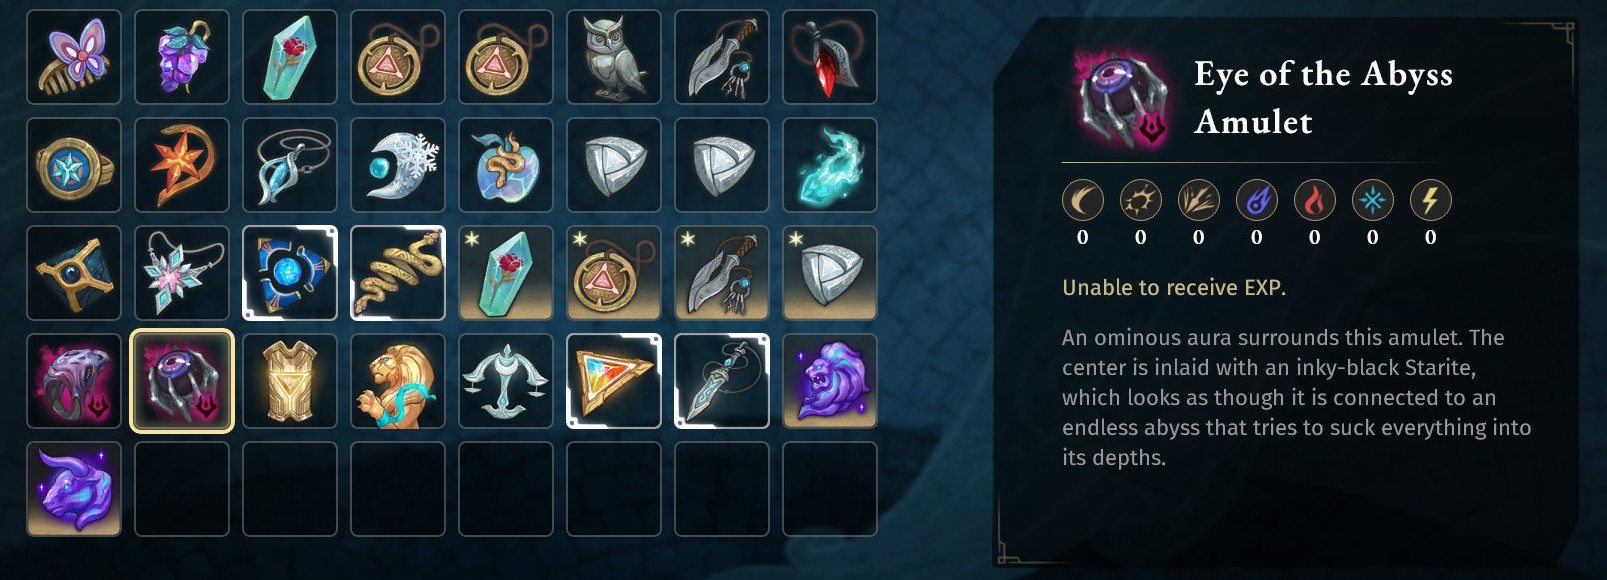The width and height of the screenshot is (1607, 580).
Task: Select the snake-wrapped apple item
Action: tap(506, 165)
